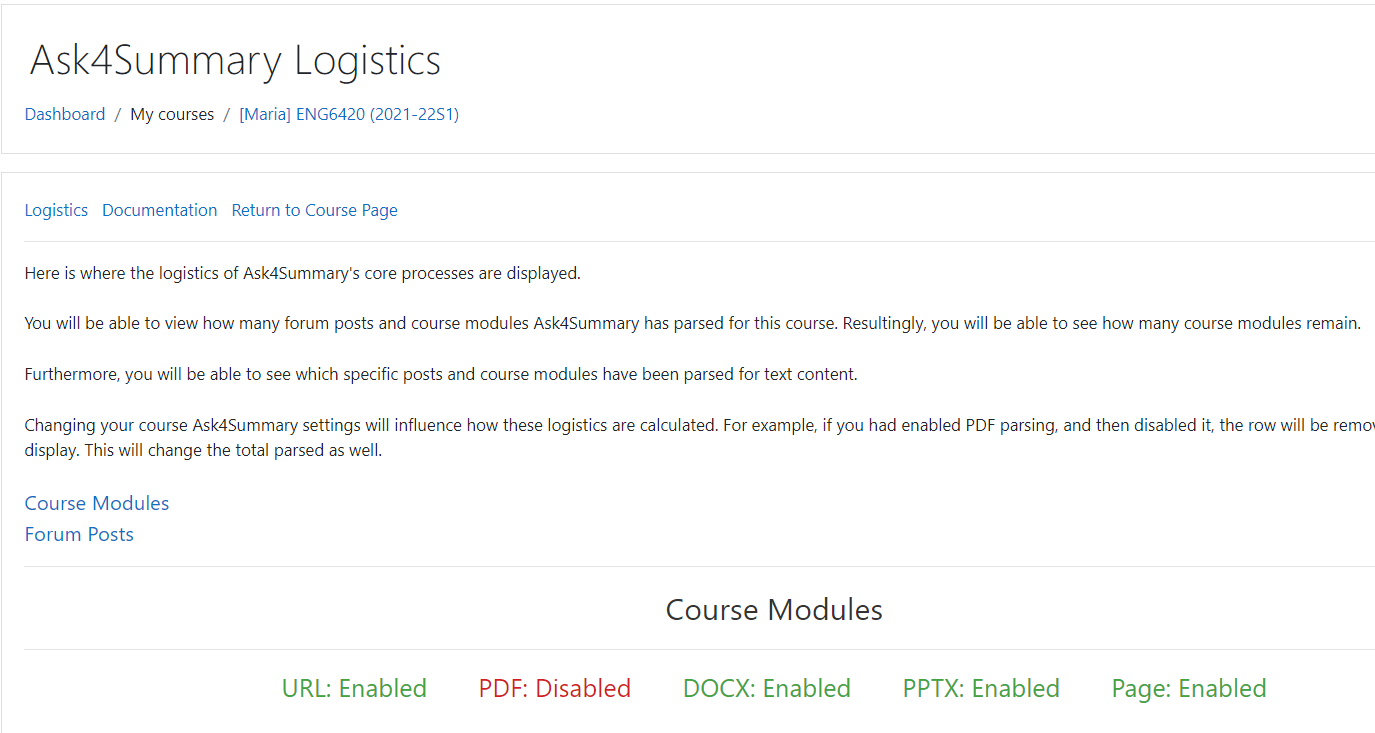Click the My courses breadcrumb item
Image resolution: width=1375 pixels, height=733 pixels.
pos(172,114)
